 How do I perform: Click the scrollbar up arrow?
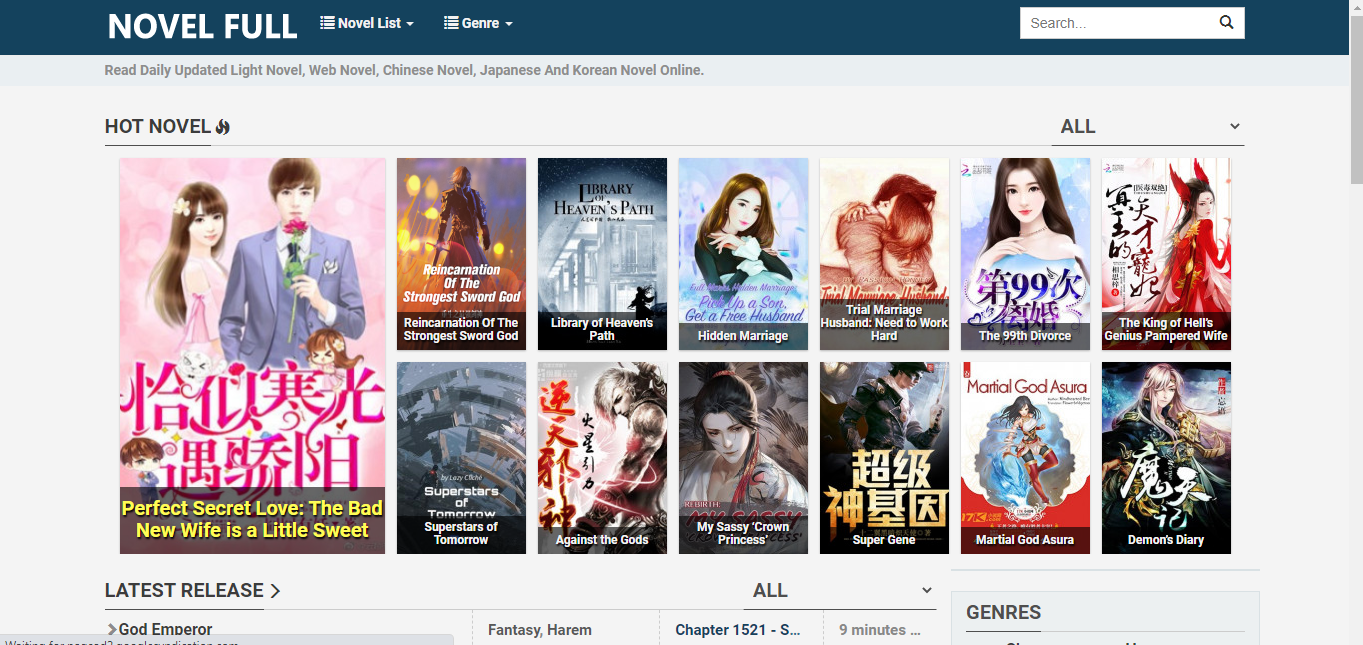click(1356, 8)
